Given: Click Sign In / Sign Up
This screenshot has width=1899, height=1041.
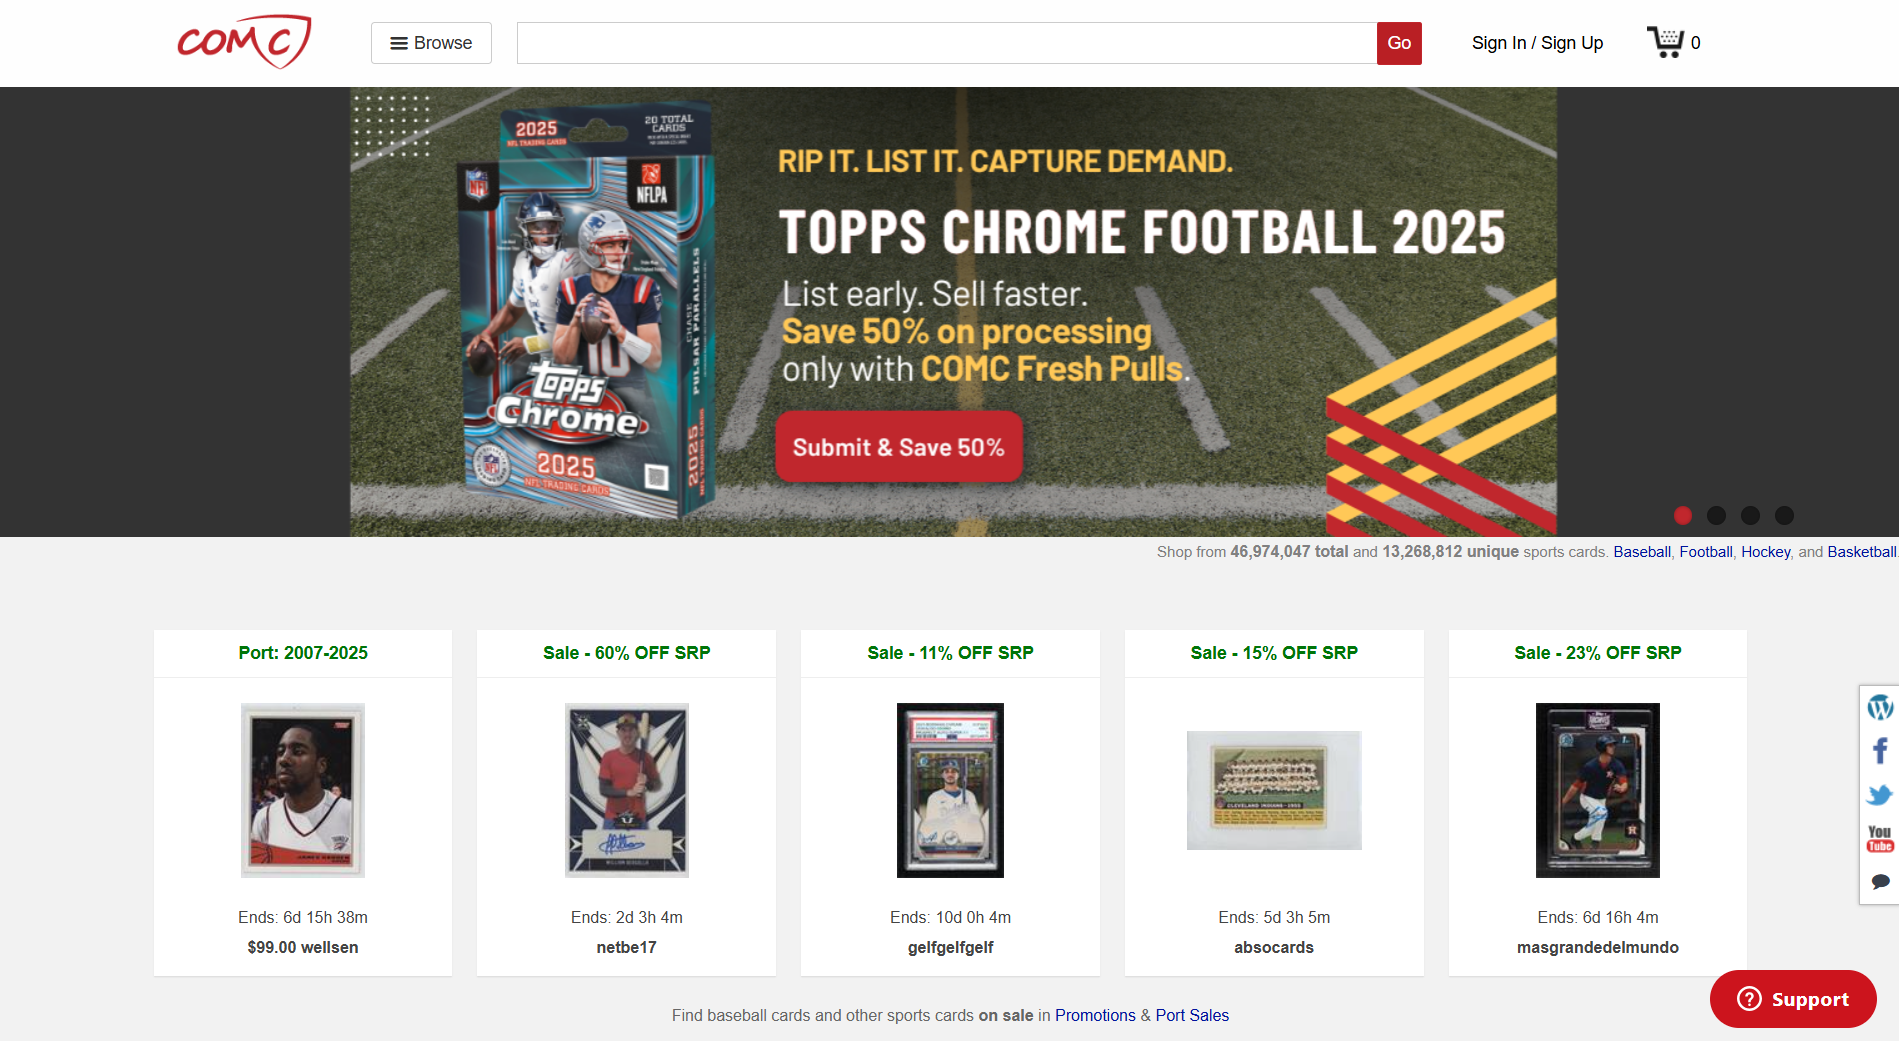Looking at the screenshot, I should (1537, 43).
